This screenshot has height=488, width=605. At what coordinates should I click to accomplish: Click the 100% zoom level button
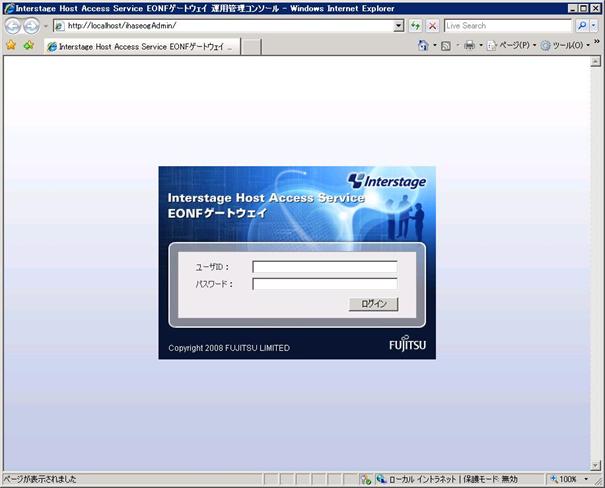tap(564, 479)
